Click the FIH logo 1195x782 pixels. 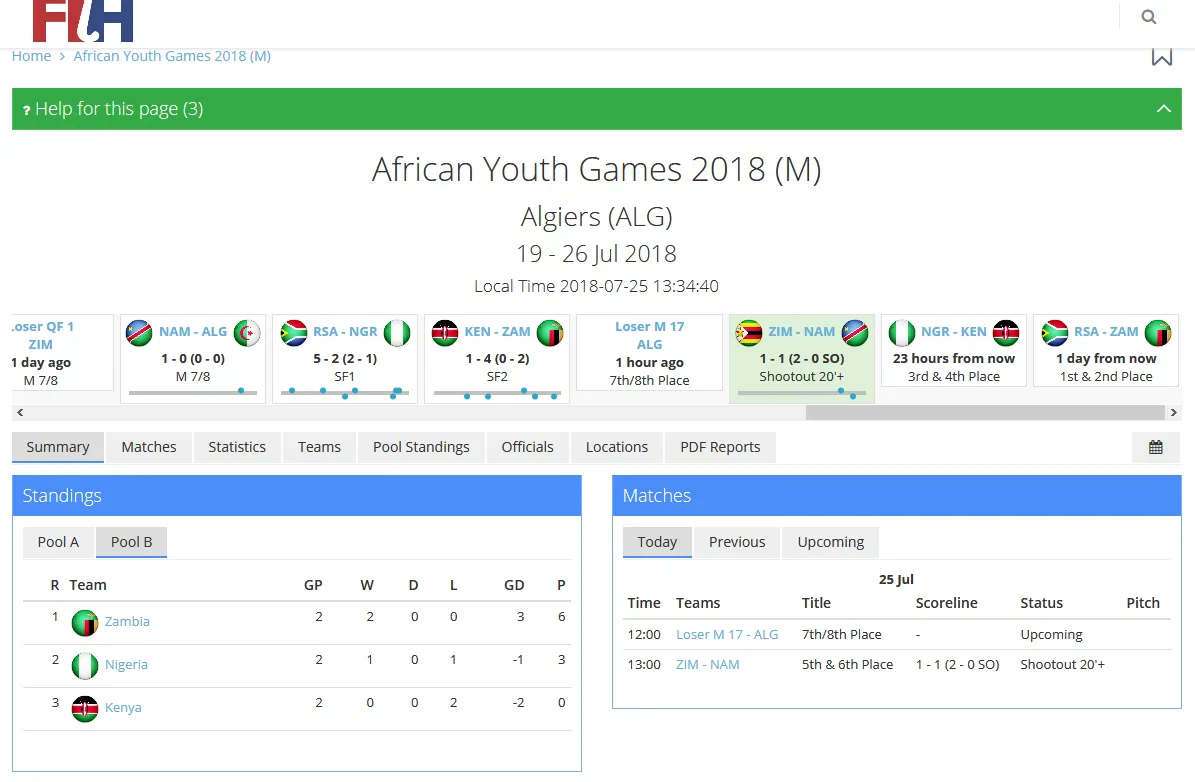point(82,20)
